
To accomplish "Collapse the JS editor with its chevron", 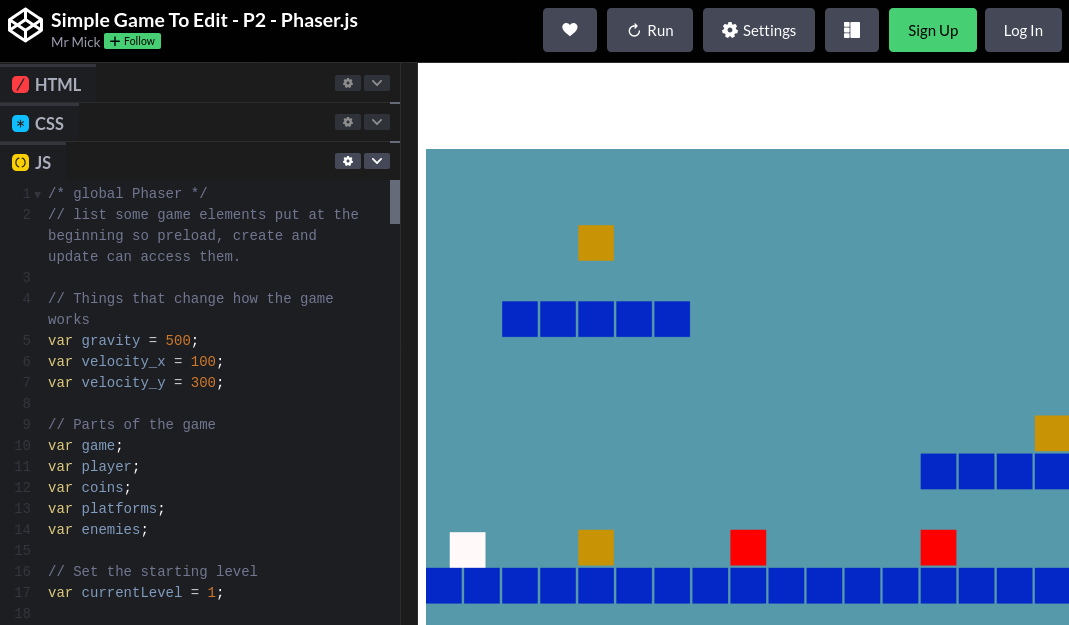I will pyautogui.click(x=376, y=161).
